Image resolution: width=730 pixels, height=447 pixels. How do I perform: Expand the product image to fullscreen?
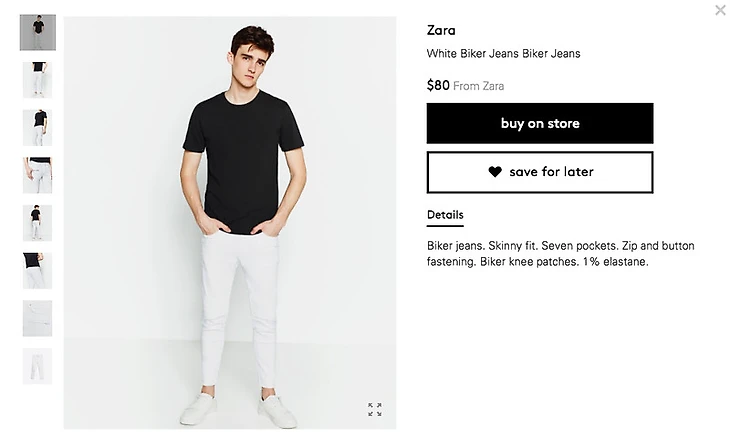[375, 409]
